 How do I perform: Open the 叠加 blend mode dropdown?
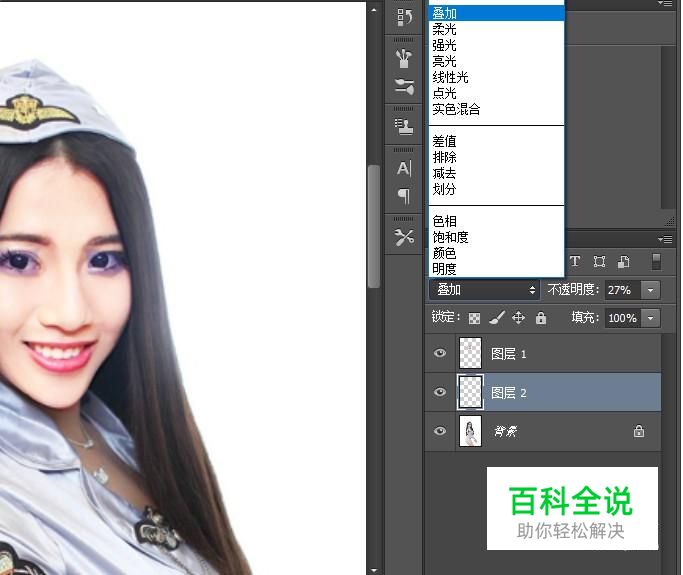(x=485, y=290)
